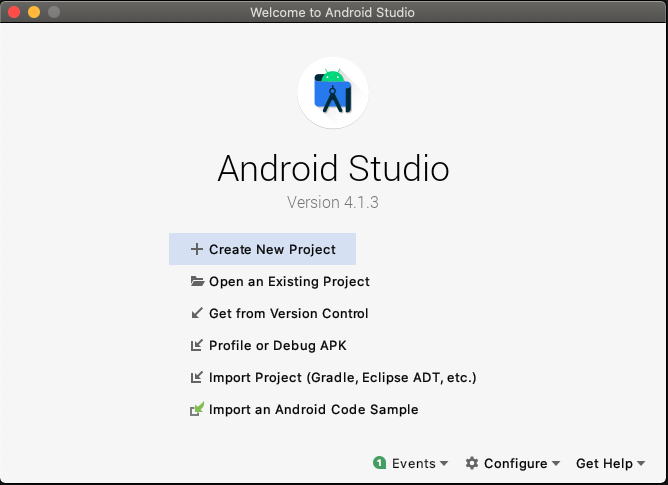Click the arrow icon for Get from Version Control

(196, 313)
